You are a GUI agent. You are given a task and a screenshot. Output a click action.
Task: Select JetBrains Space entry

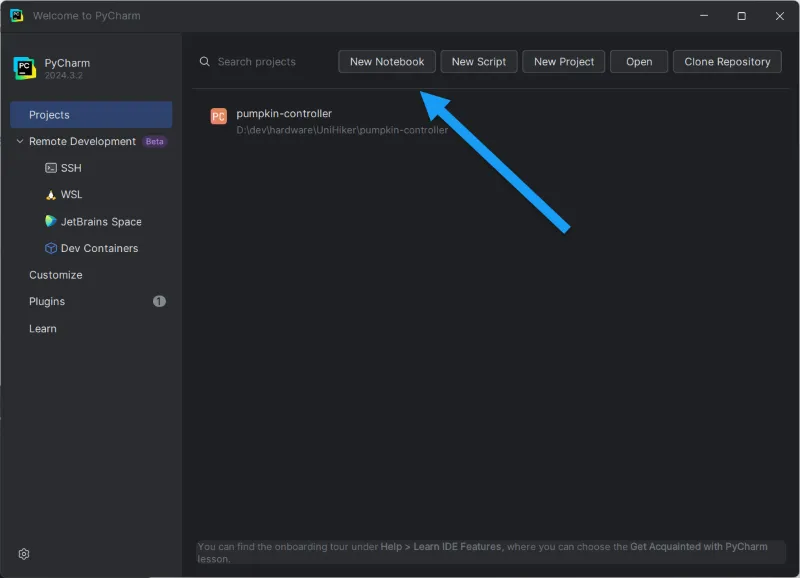pos(101,222)
